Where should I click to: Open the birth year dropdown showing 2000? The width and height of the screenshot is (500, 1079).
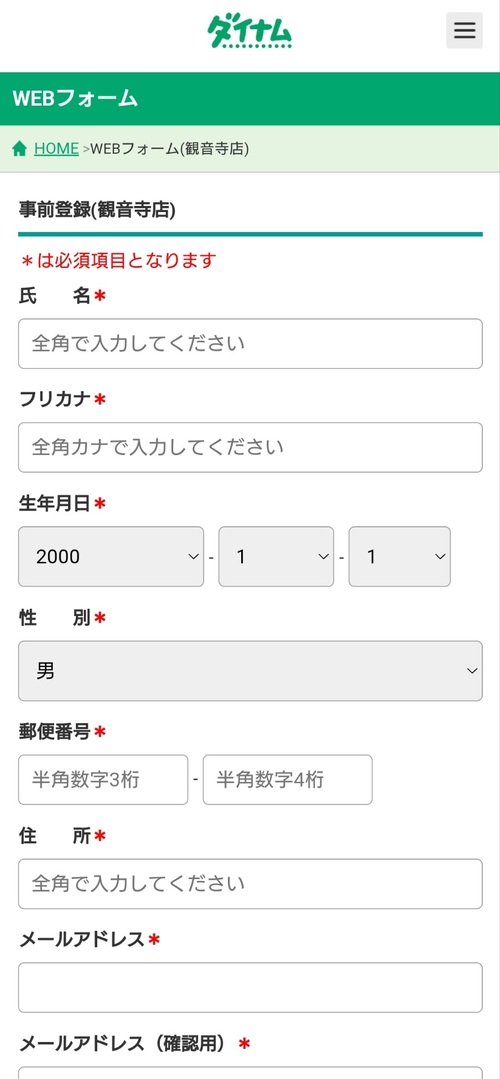click(x=111, y=557)
